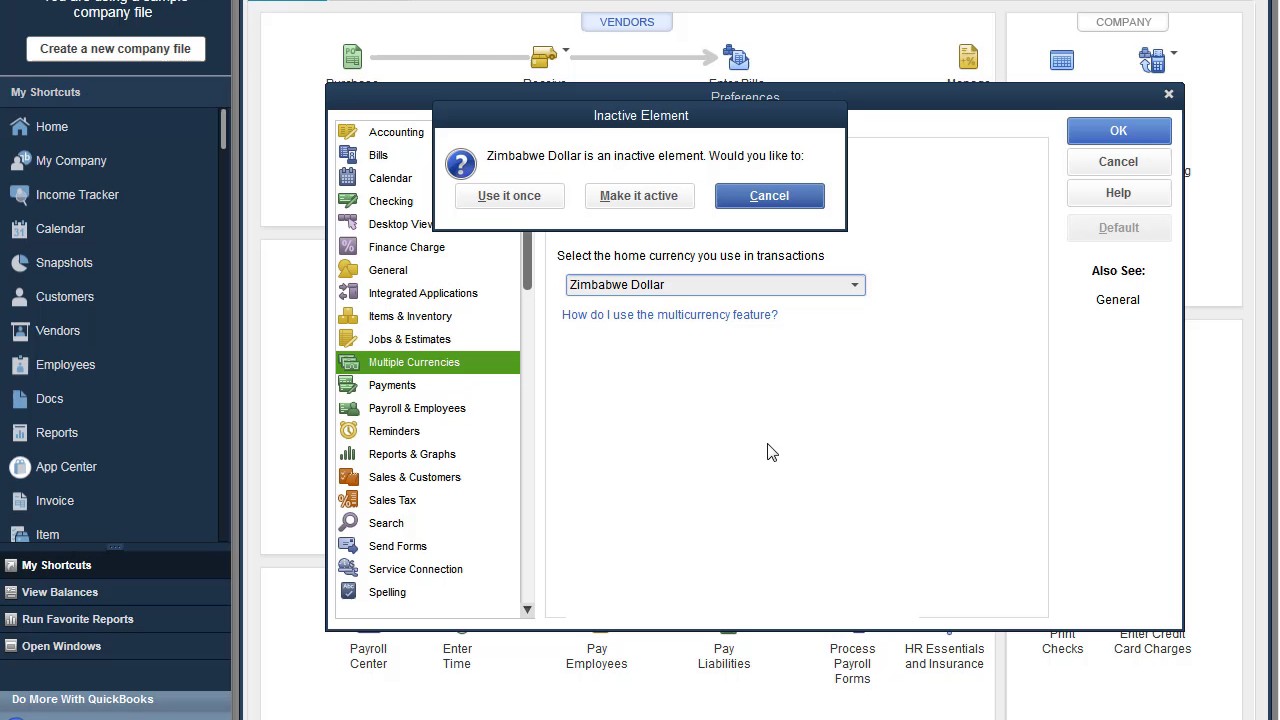This screenshot has height=720, width=1280.
Task: Click the Sales & Customers icon
Action: (348, 477)
